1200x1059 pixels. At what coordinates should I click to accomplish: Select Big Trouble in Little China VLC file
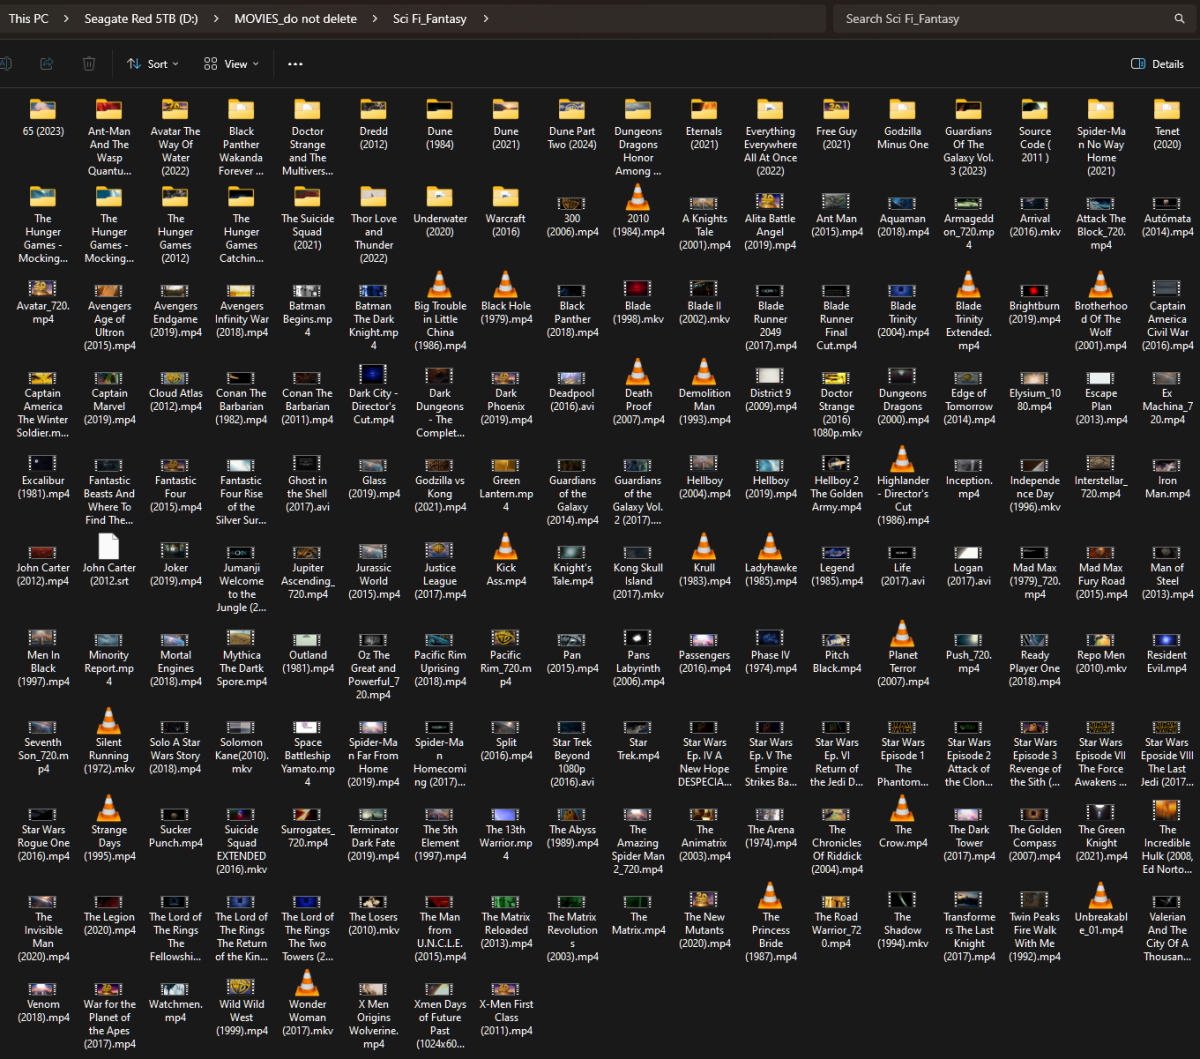tap(439, 285)
